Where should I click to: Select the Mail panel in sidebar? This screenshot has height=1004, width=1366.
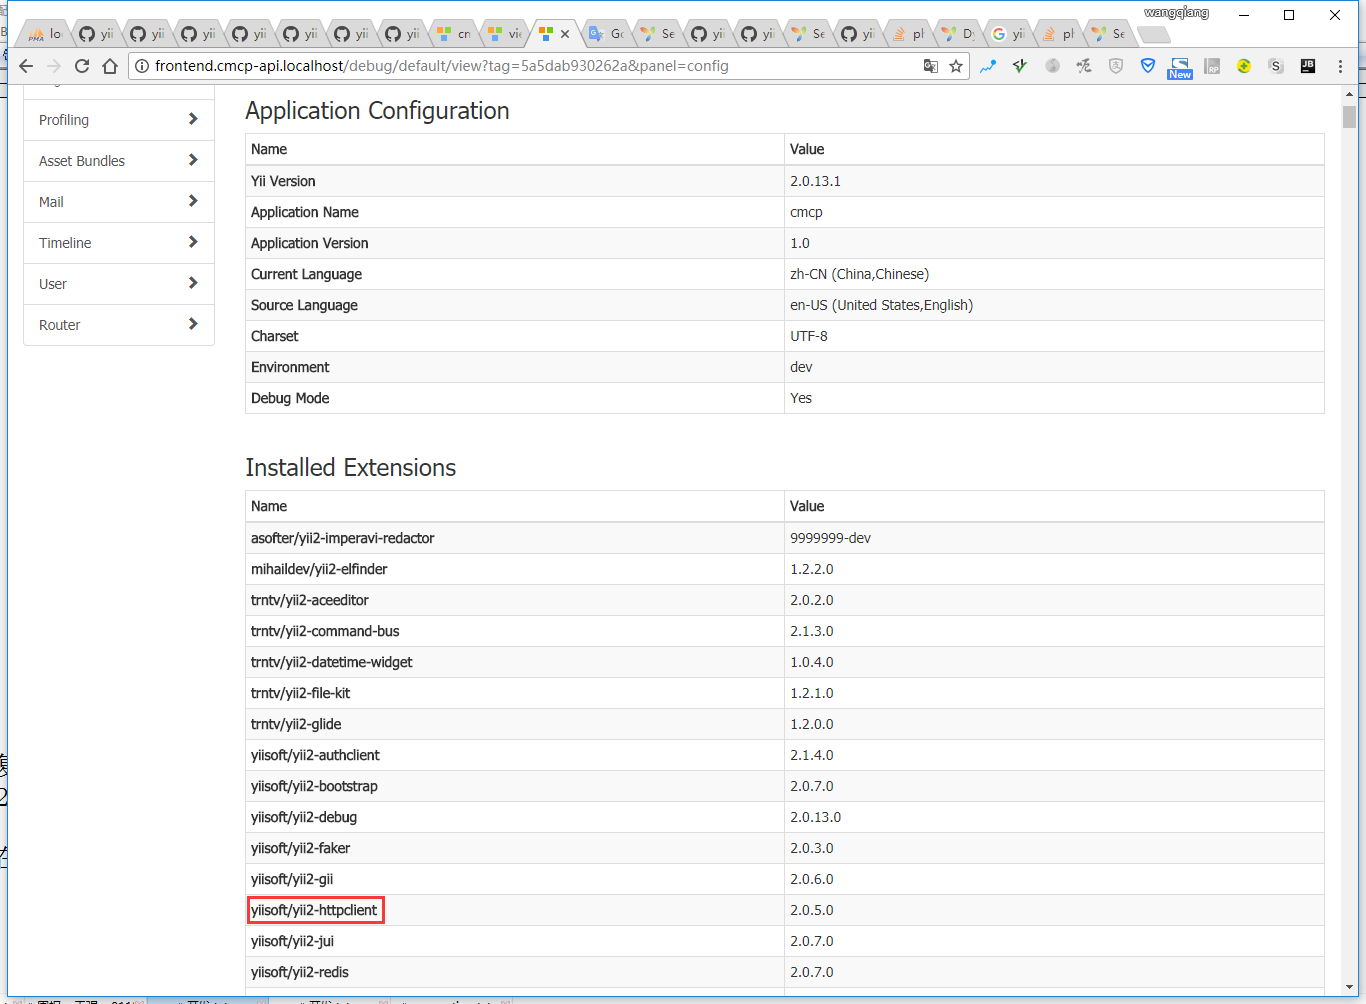(x=119, y=202)
